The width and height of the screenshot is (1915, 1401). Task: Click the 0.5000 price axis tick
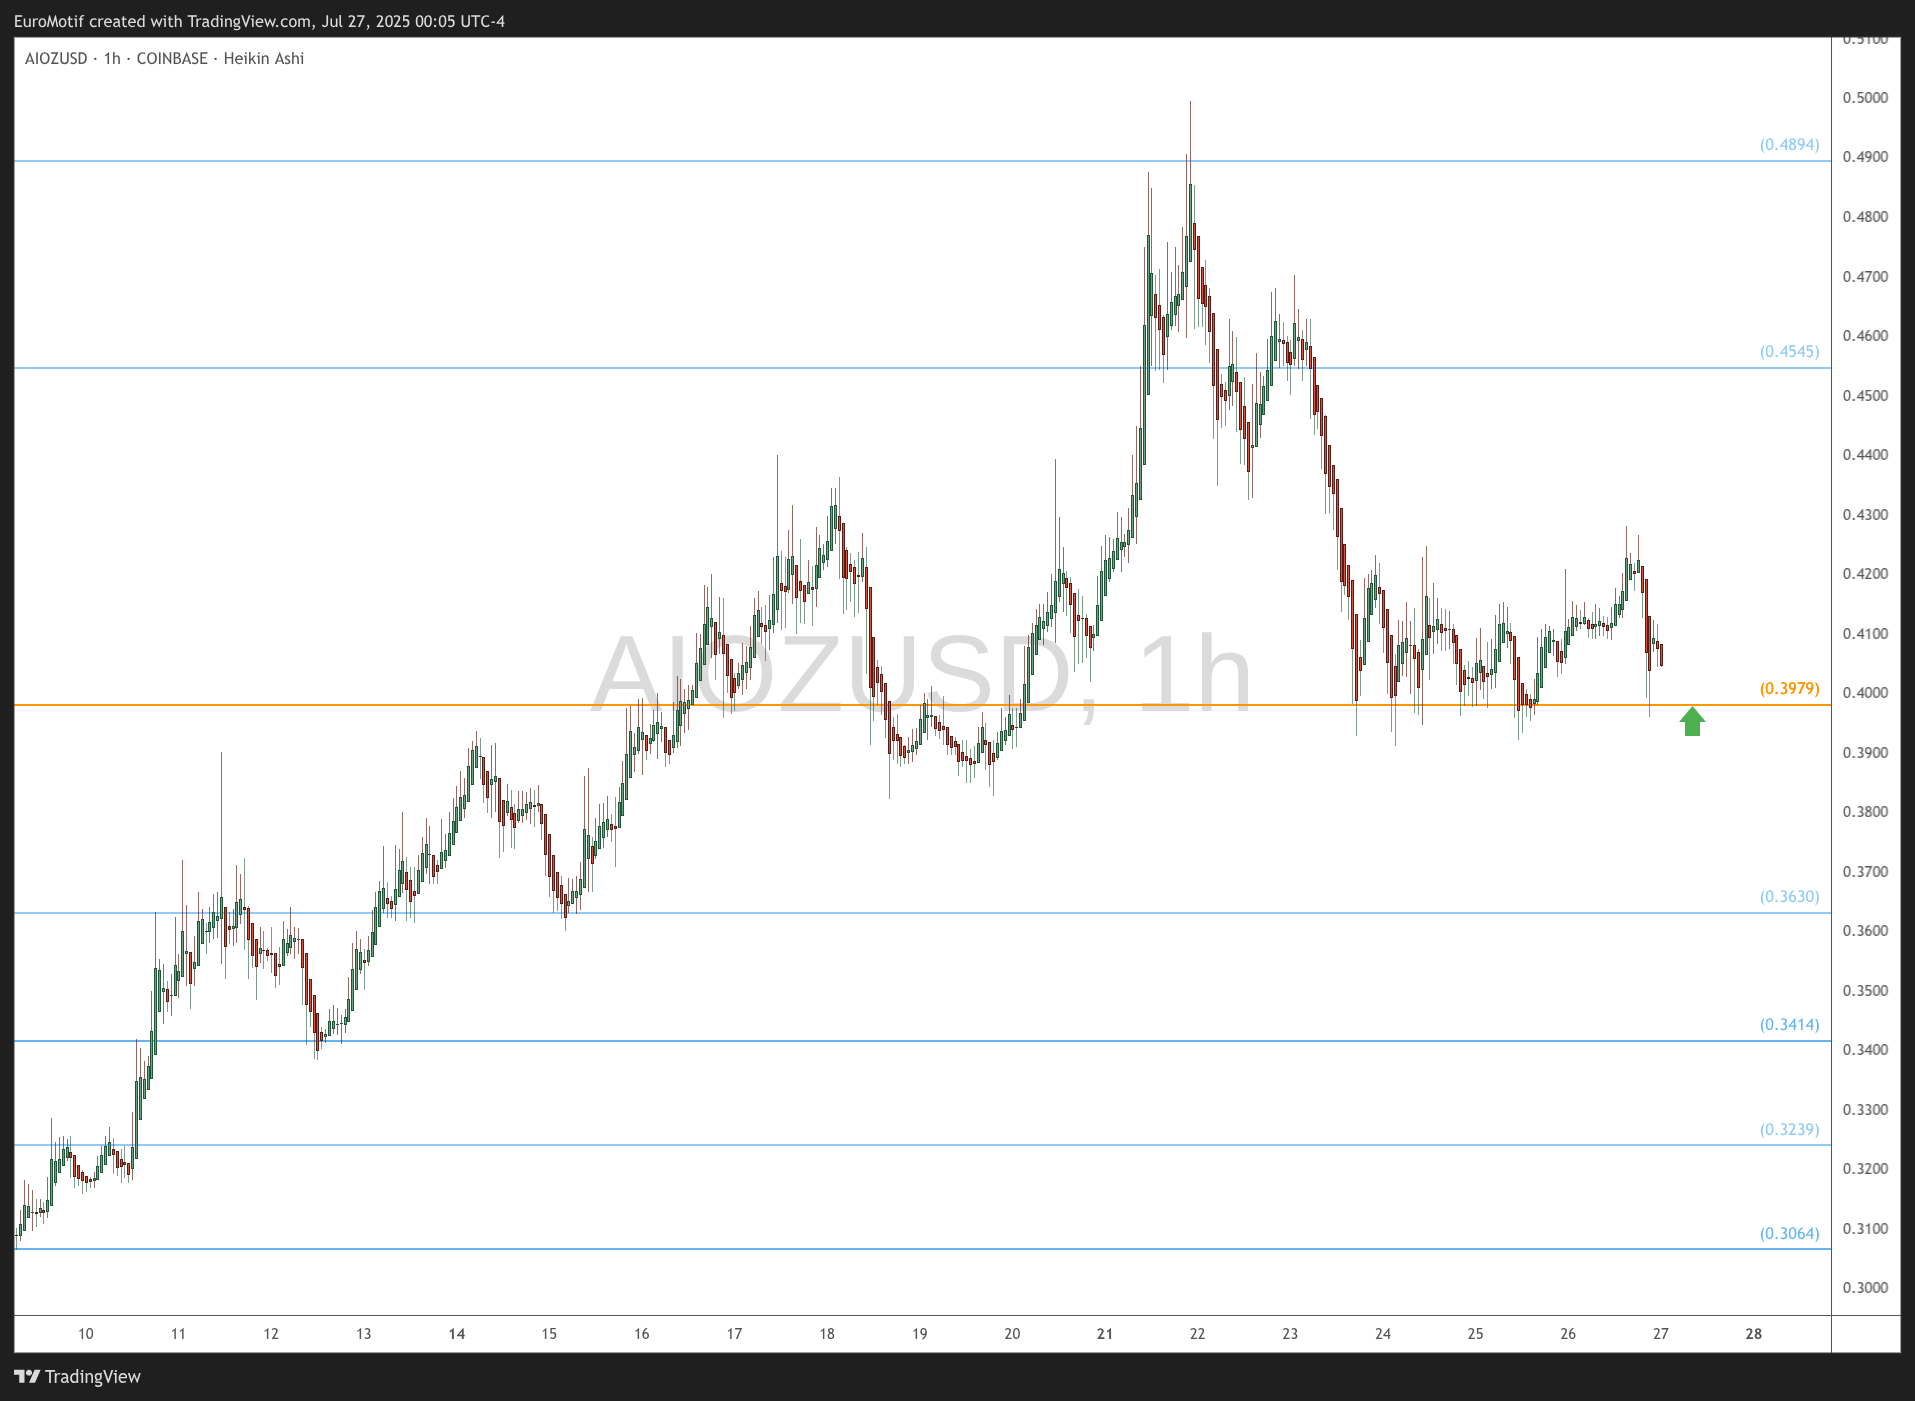click(1865, 98)
